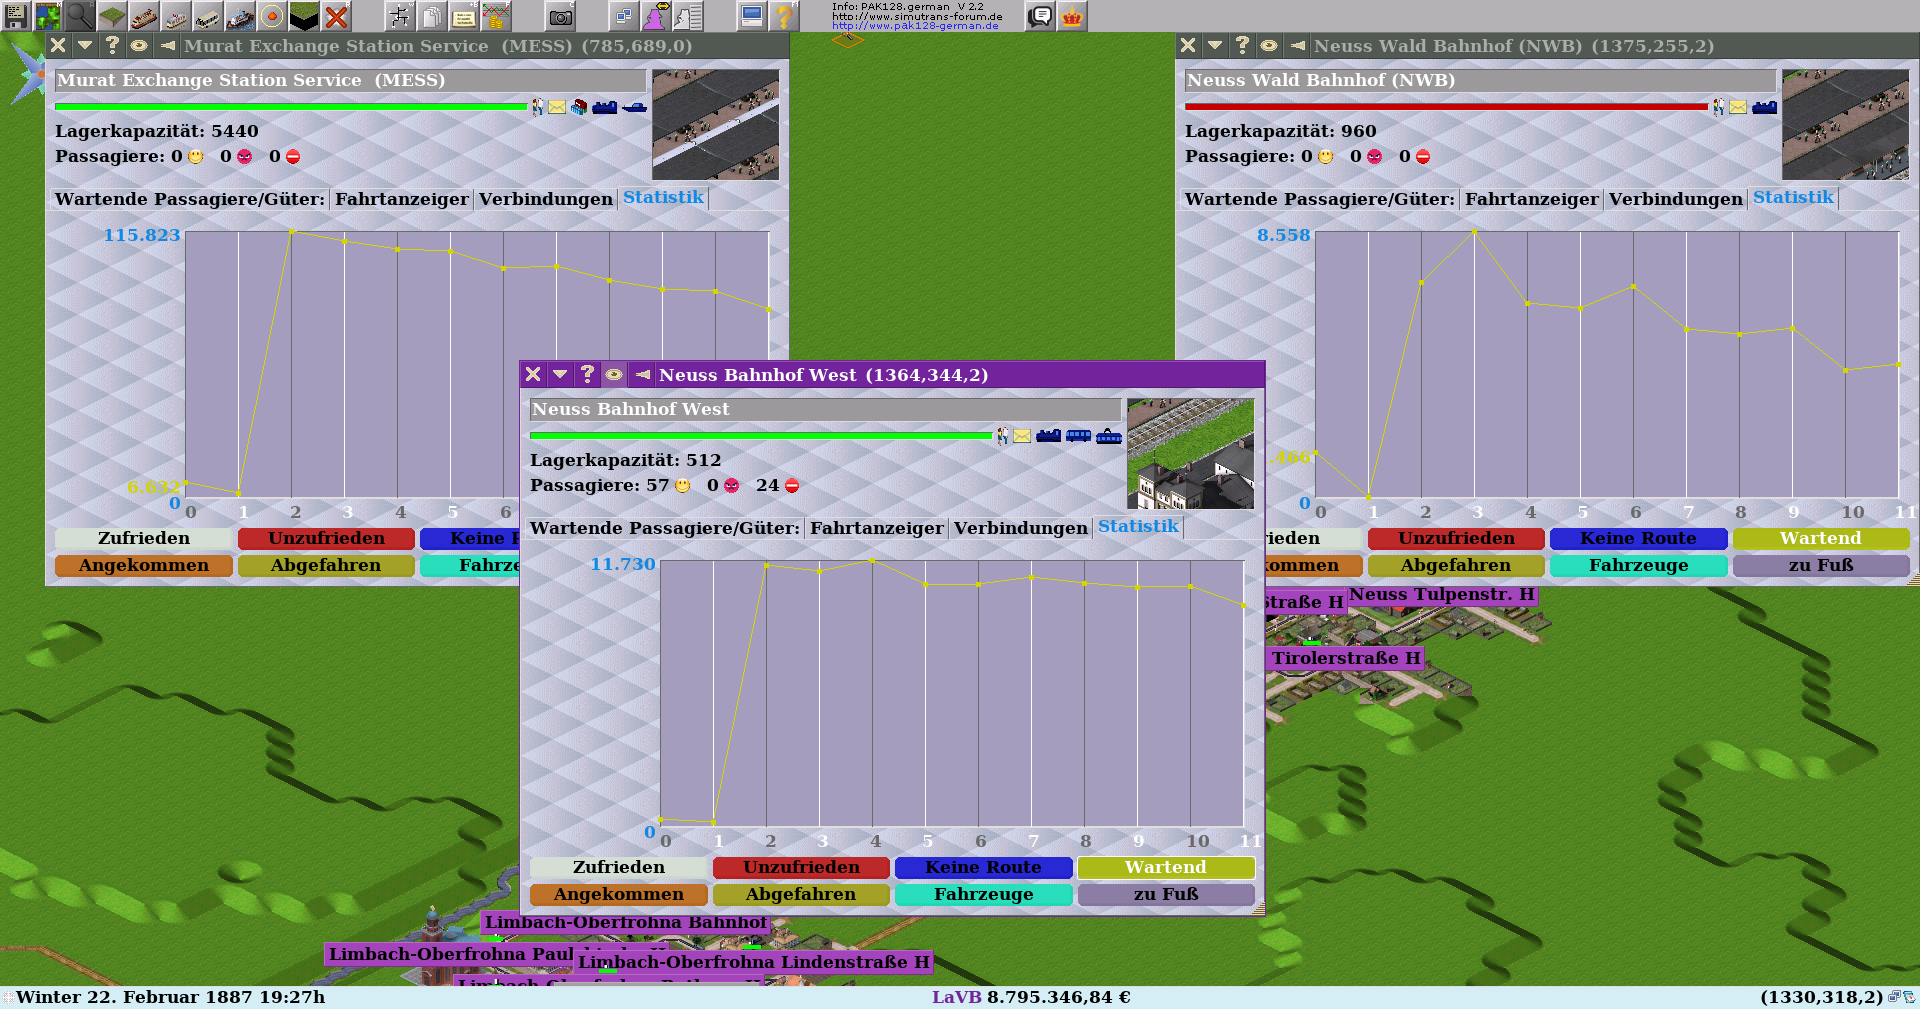Click the pak128-german.de website link

915,26
